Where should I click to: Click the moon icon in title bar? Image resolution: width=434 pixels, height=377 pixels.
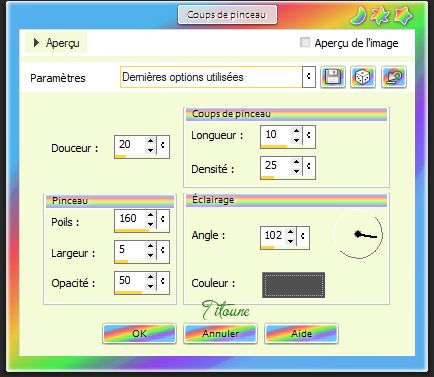[359, 16]
